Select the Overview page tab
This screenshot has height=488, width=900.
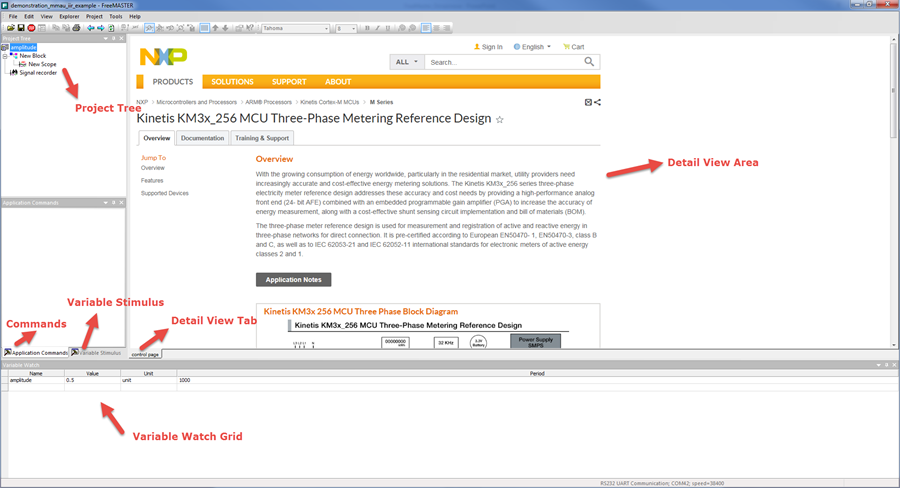point(157,138)
